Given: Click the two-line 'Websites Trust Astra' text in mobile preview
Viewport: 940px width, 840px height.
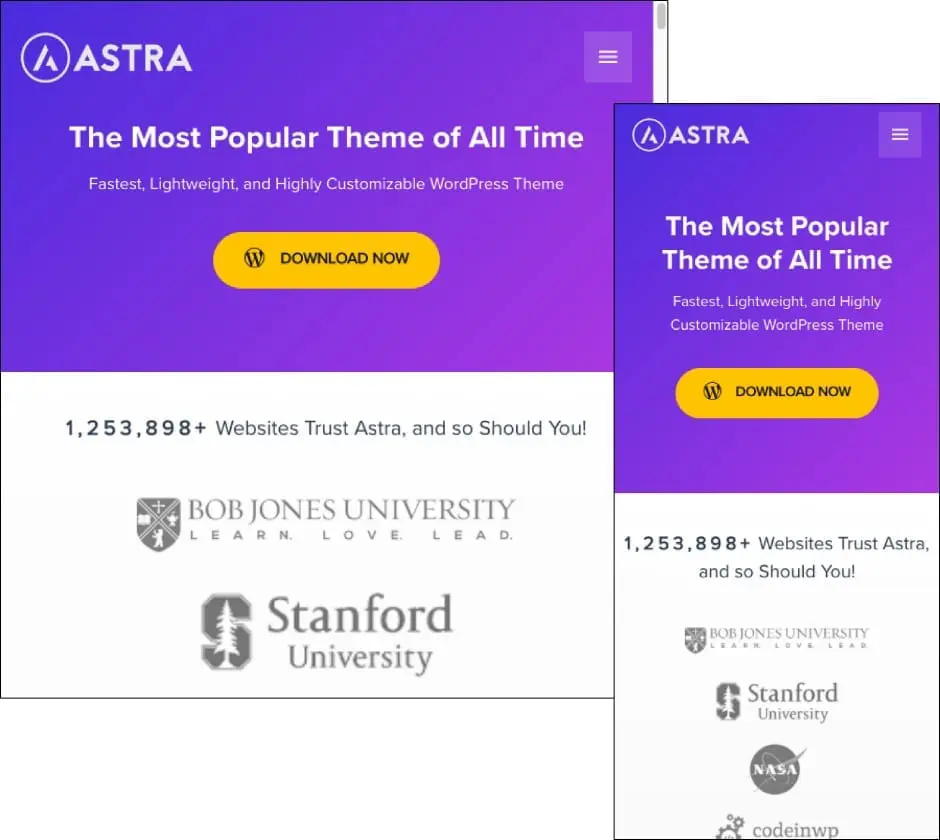Looking at the screenshot, I should point(776,557).
